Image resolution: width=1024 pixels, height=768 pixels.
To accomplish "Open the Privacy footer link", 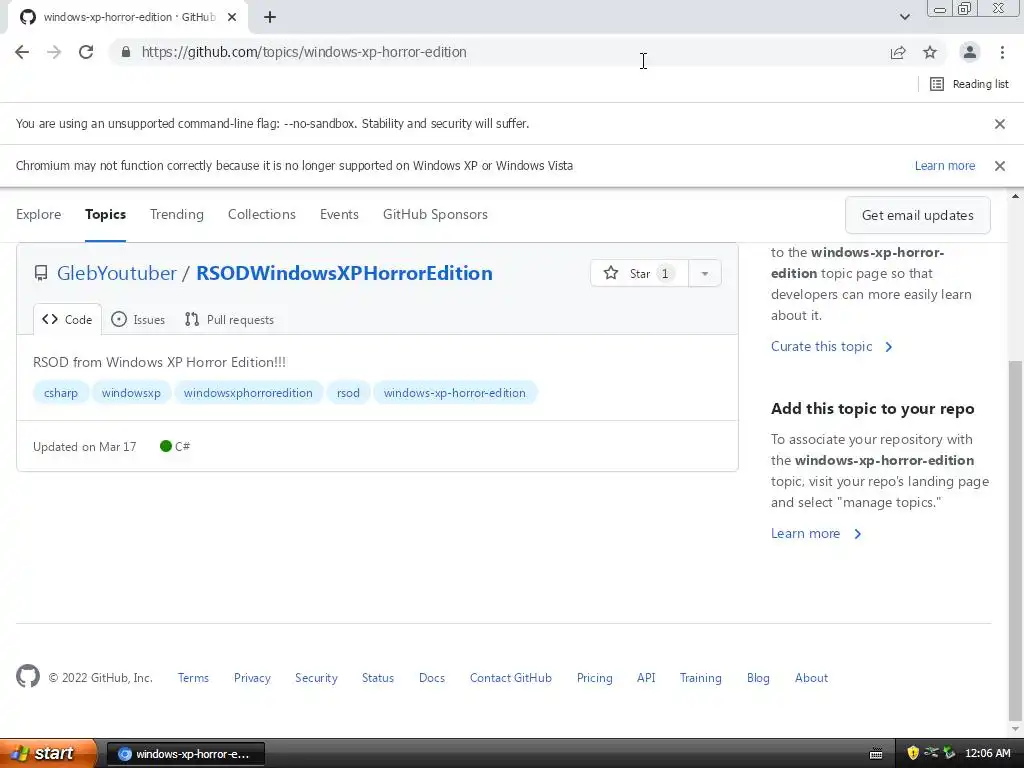I will [252, 678].
